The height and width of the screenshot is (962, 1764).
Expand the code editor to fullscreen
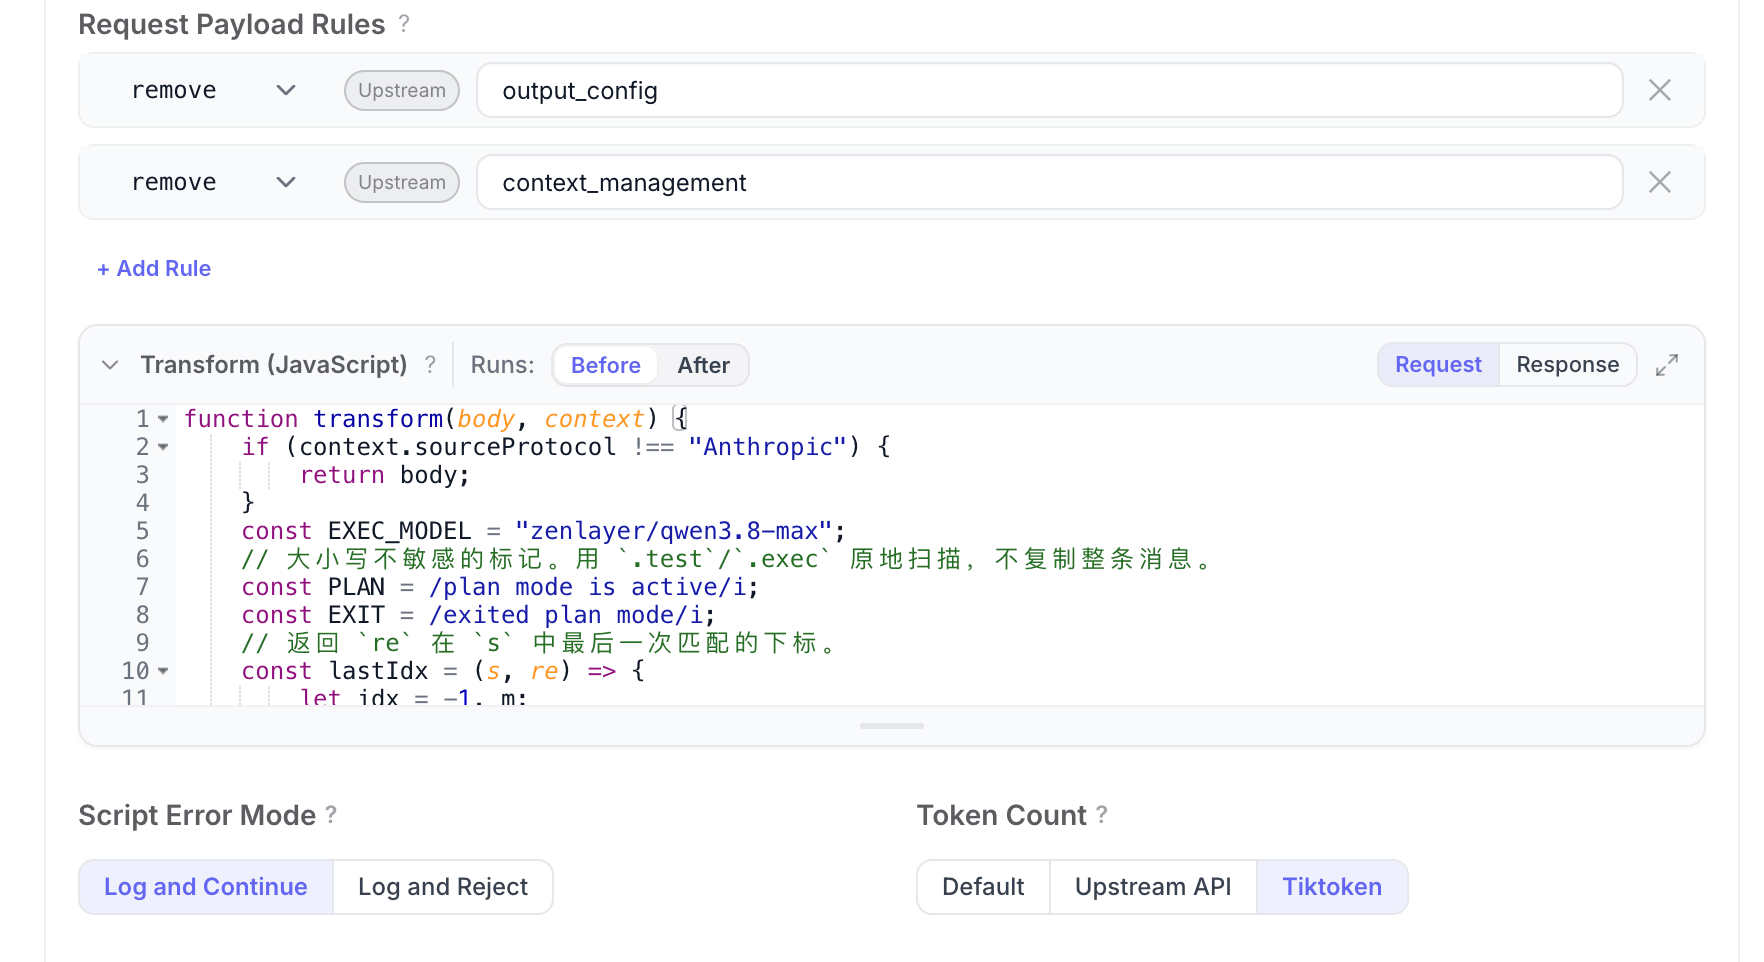[x=1667, y=365]
